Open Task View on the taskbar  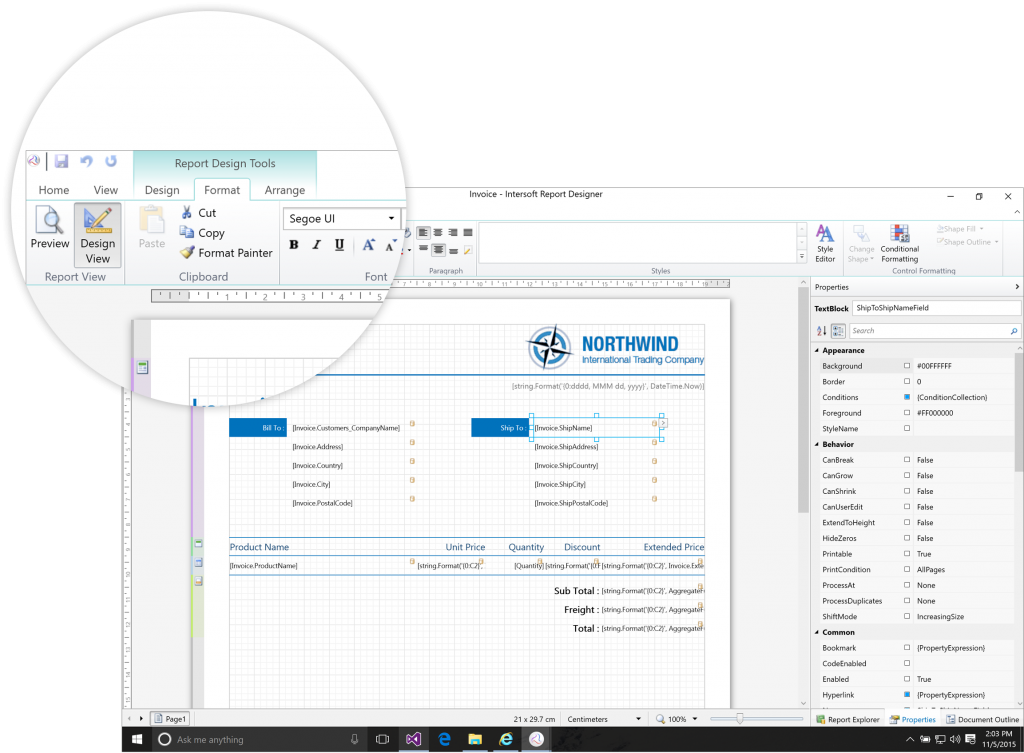pos(382,739)
